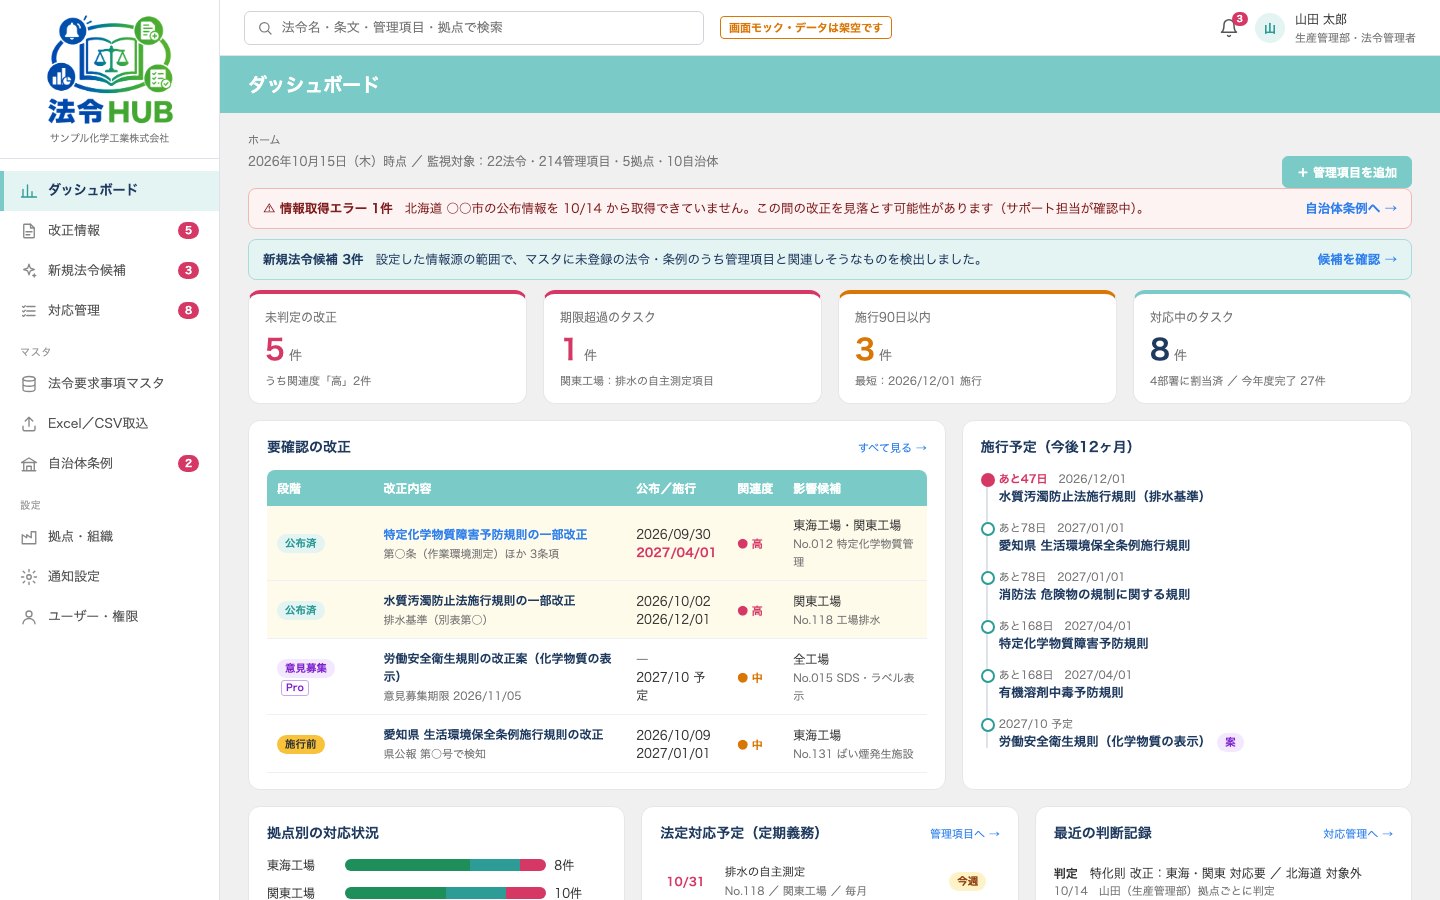Click the 拠点・組織 factory icon
Viewport: 1440px width, 900px height.
pyautogui.click(x=29, y=537)
